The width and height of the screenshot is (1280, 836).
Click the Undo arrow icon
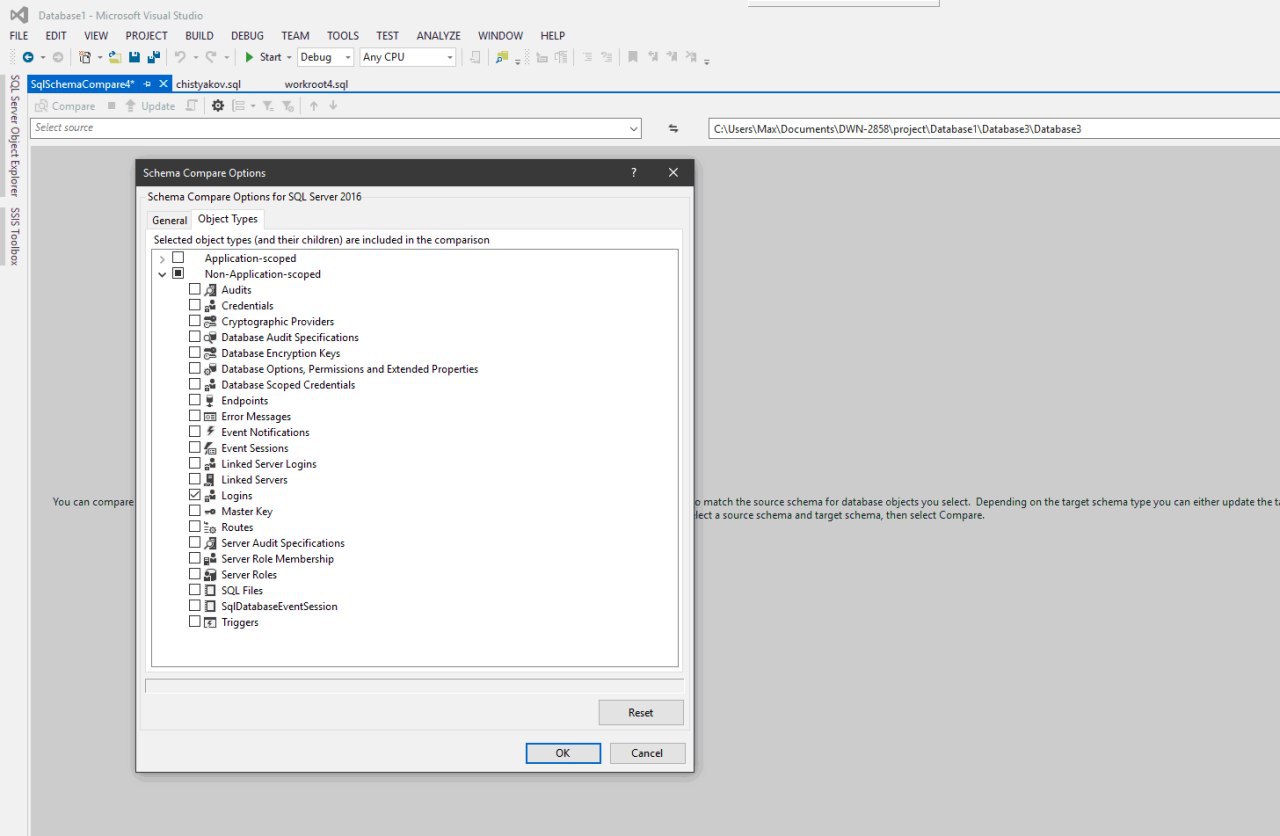pyautogui.click(x=180, y=57)
